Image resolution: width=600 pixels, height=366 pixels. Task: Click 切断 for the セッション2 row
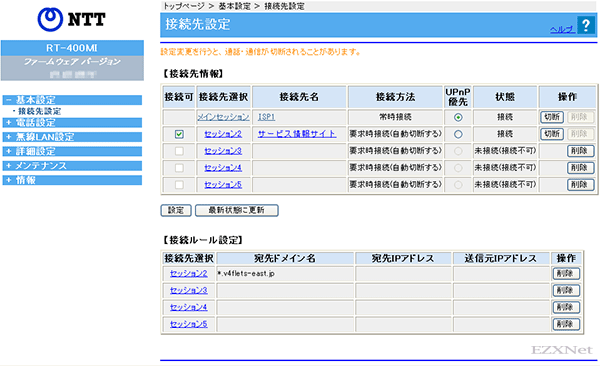552,134
